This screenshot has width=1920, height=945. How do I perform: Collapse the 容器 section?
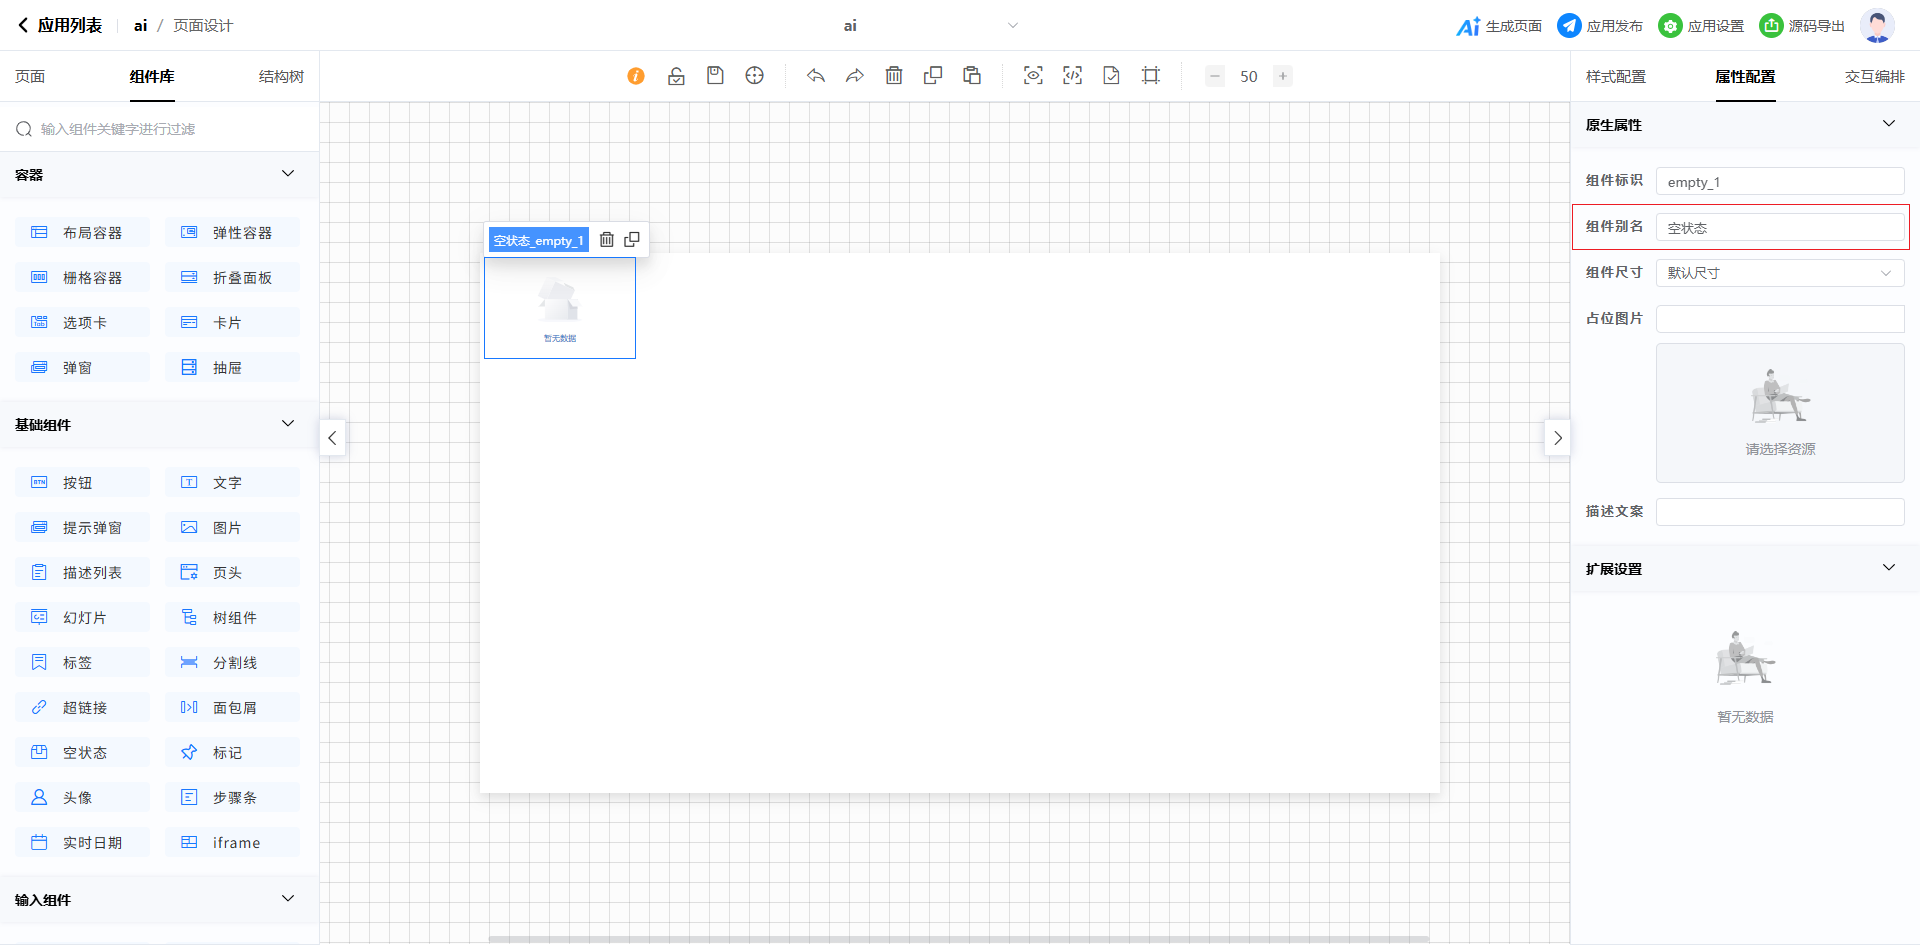tap(288, 174)
